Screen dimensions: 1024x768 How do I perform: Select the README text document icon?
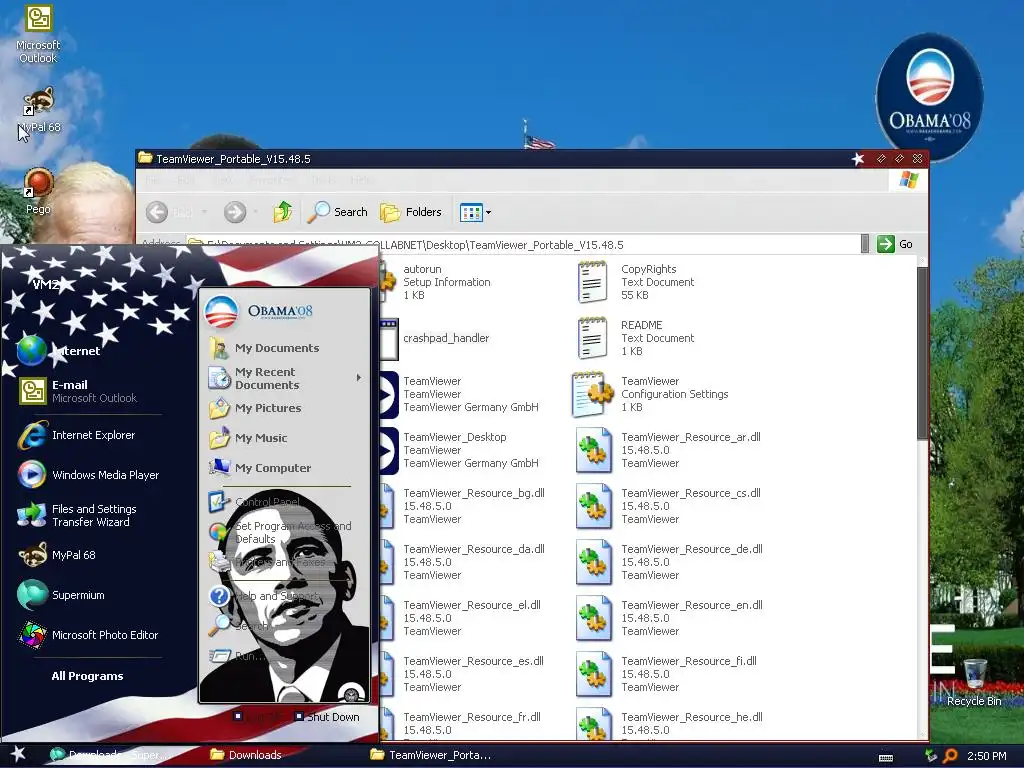(592, 338)
